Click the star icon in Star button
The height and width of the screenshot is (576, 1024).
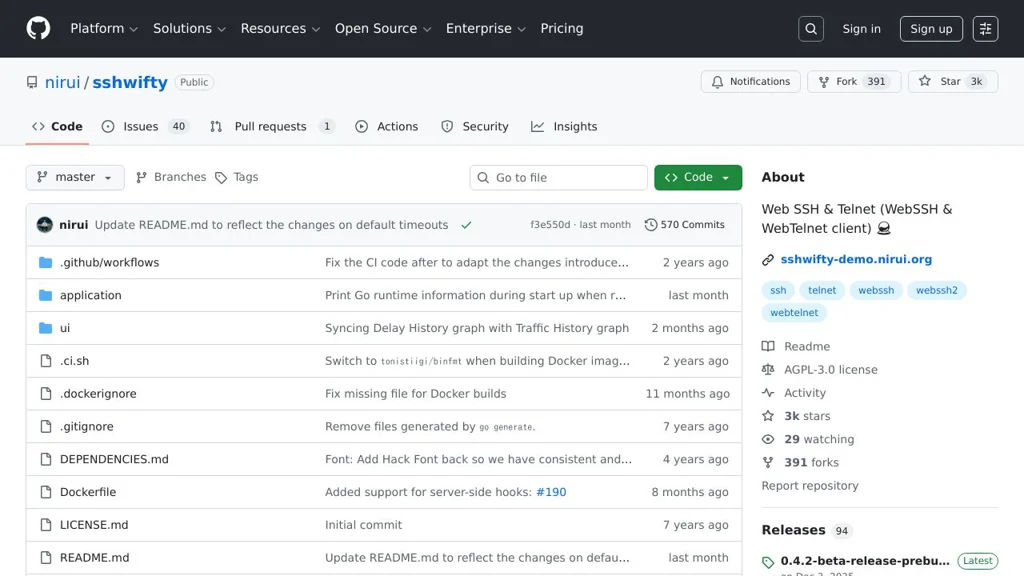925,81
